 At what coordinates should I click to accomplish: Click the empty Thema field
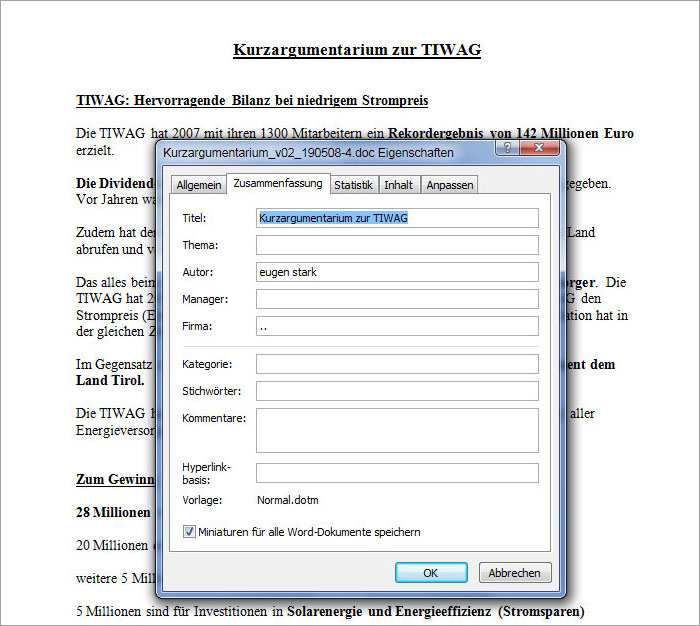coord(397,245)
